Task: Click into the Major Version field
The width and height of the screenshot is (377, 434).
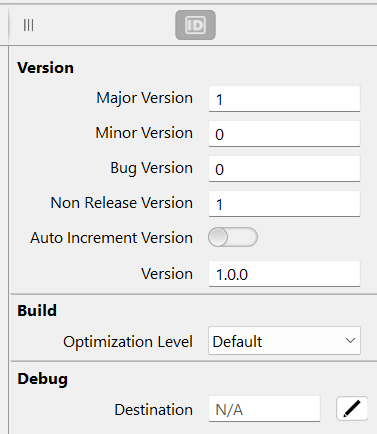Action: pyautogui.click(x=284, y=99)
